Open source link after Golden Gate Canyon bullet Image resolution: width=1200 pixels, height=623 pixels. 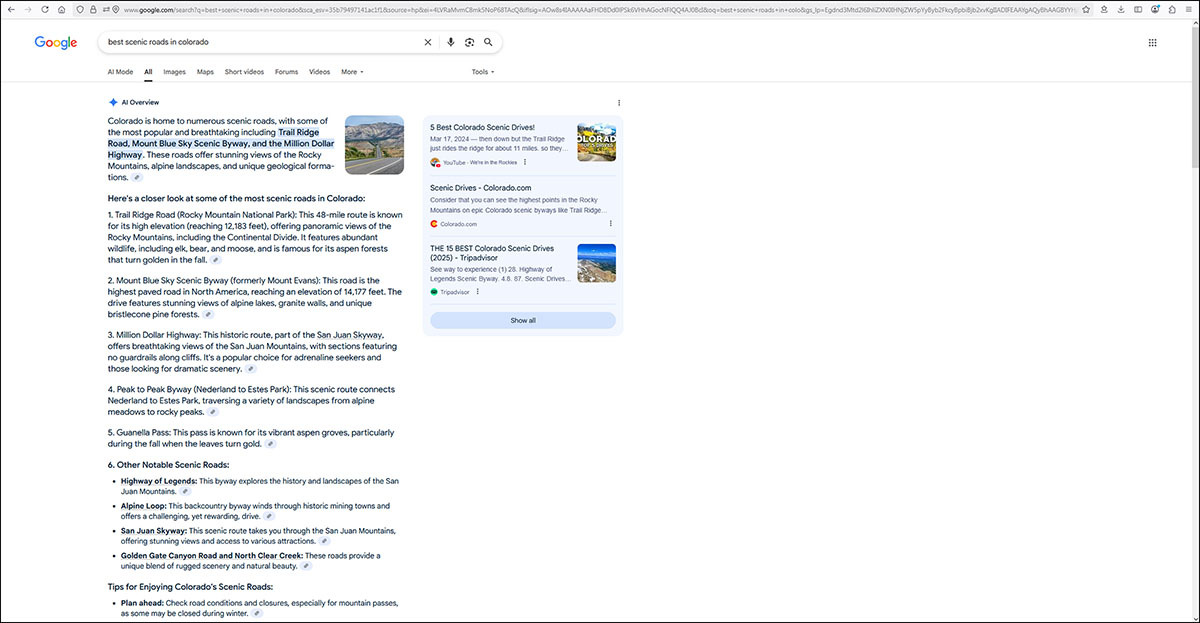click(306, 566)
